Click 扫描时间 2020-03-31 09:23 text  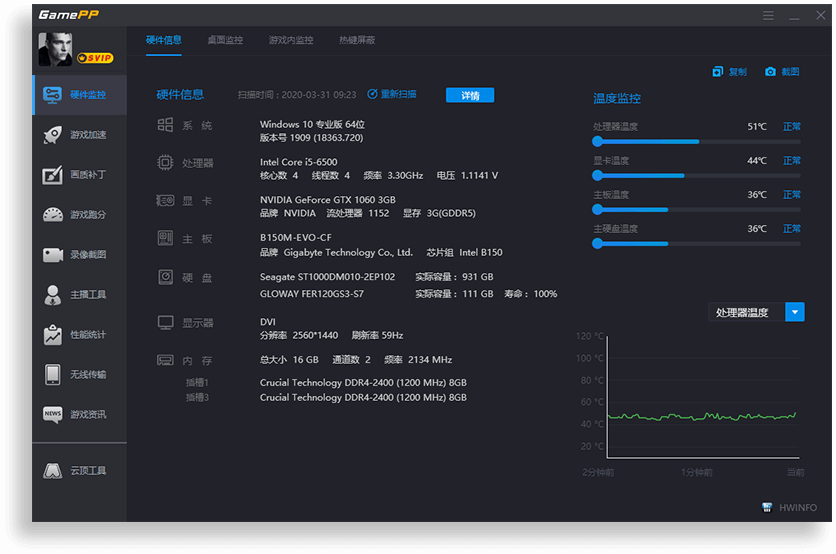point(297,95)
